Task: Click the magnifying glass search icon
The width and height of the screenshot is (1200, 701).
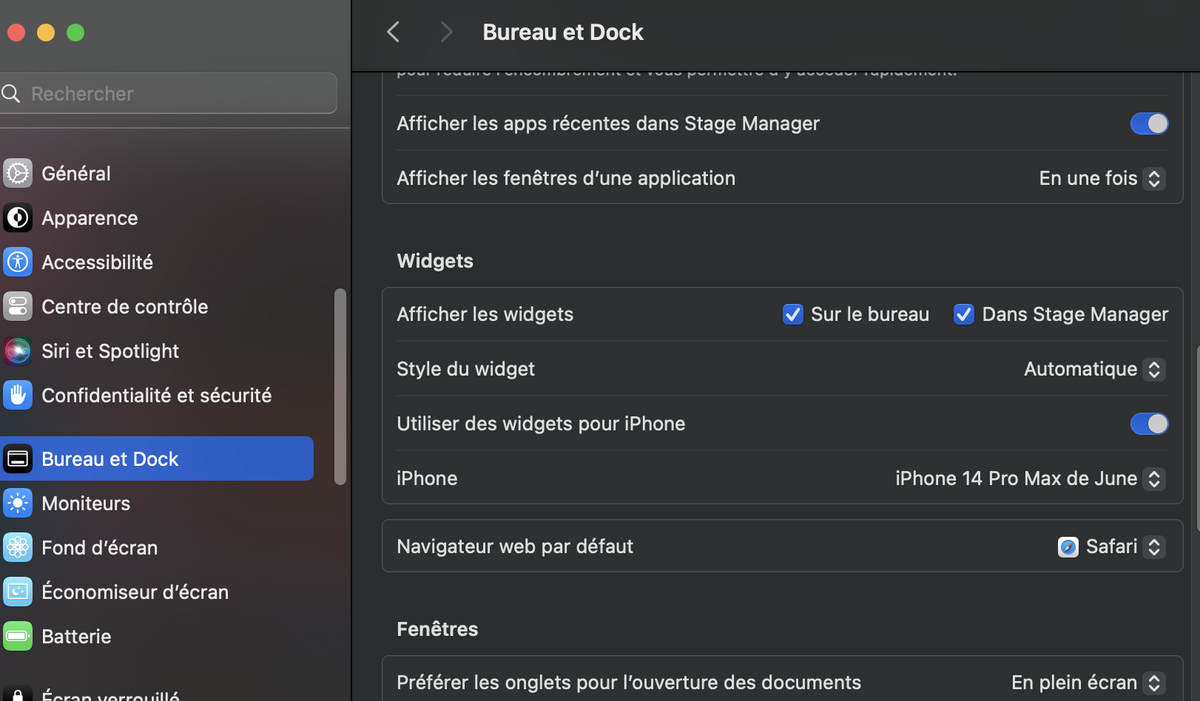Action: [x=11, y=94]
